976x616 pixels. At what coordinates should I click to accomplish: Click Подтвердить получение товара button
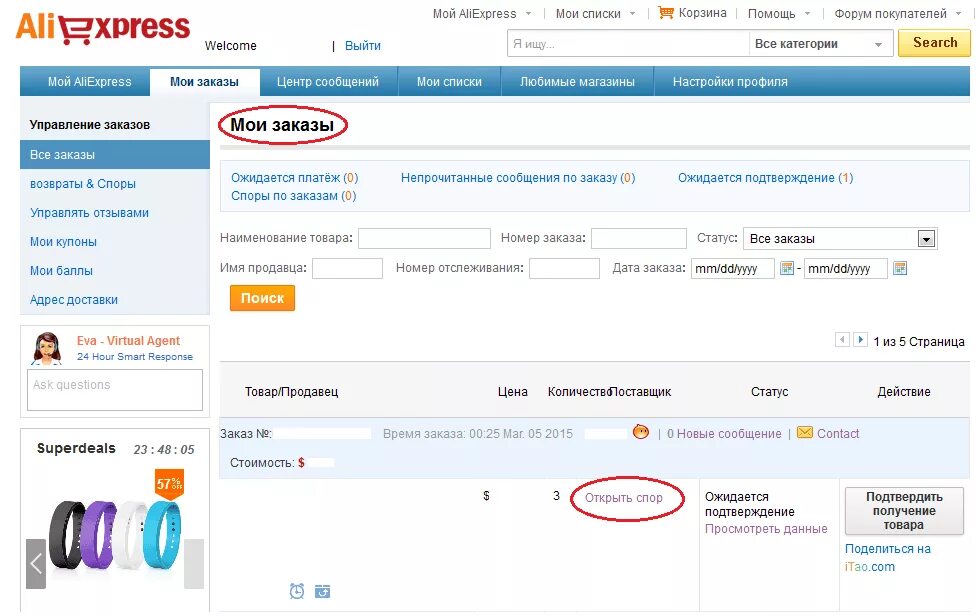coord(904,511)
